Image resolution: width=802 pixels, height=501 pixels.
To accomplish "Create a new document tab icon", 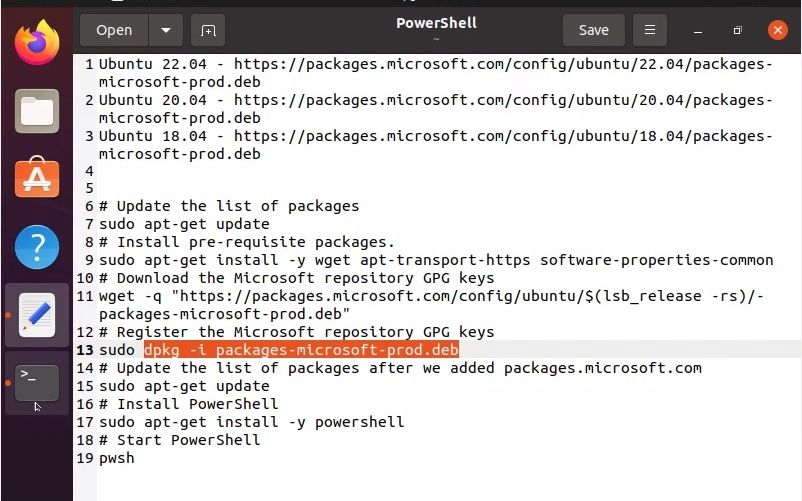I will [208, 30].
